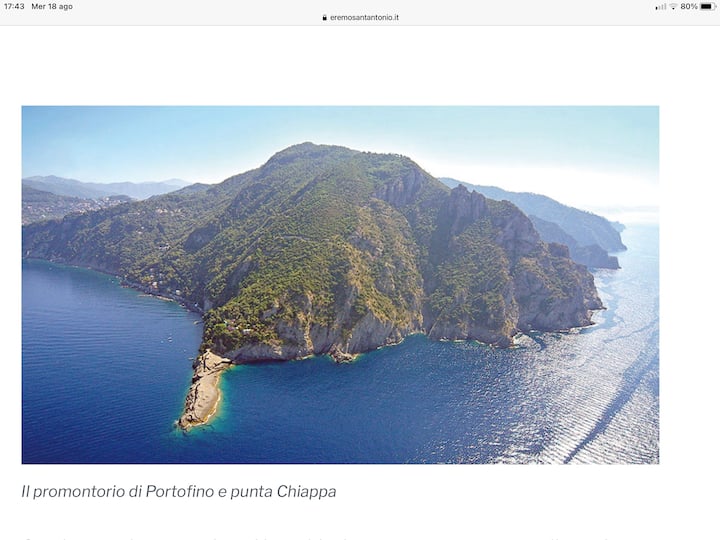Tap the date Mer 18 ago
The image size is (720, 540).
coord(52,6)
